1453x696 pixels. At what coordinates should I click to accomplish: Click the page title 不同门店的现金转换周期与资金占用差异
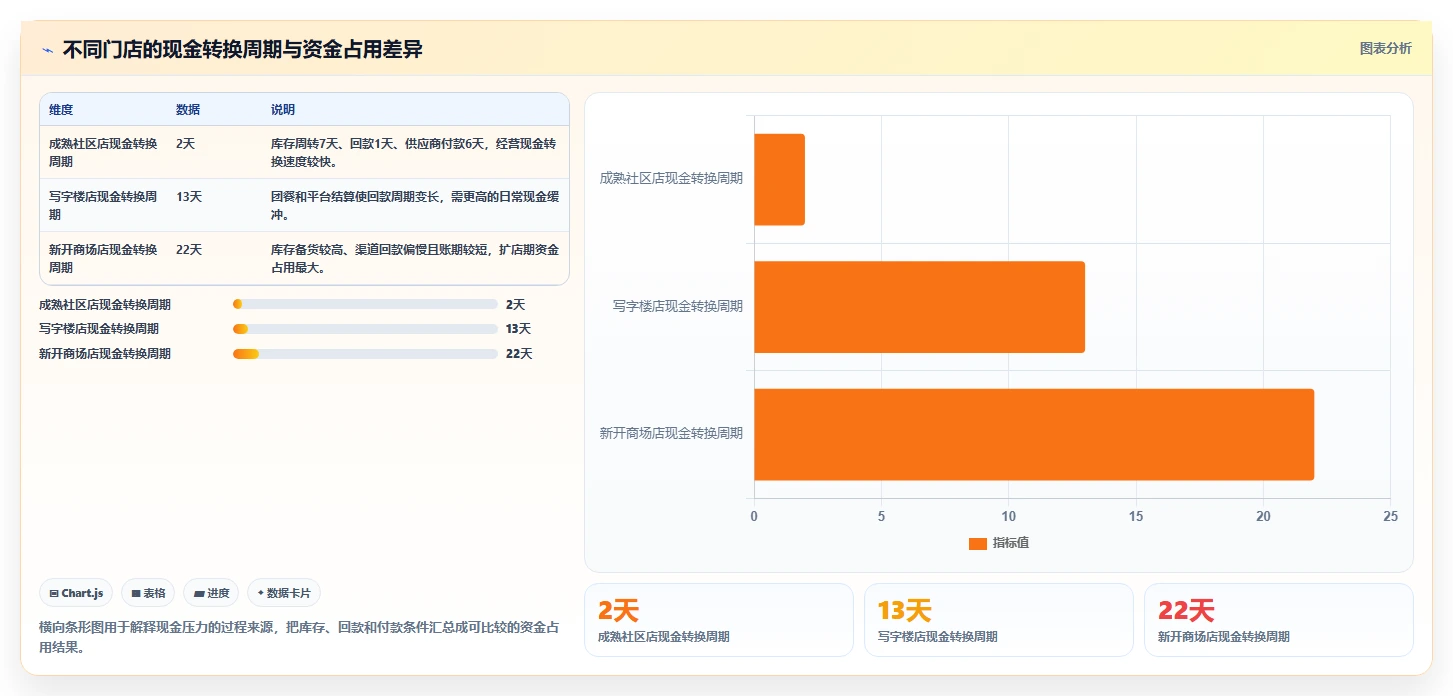(x=242, y=49)
